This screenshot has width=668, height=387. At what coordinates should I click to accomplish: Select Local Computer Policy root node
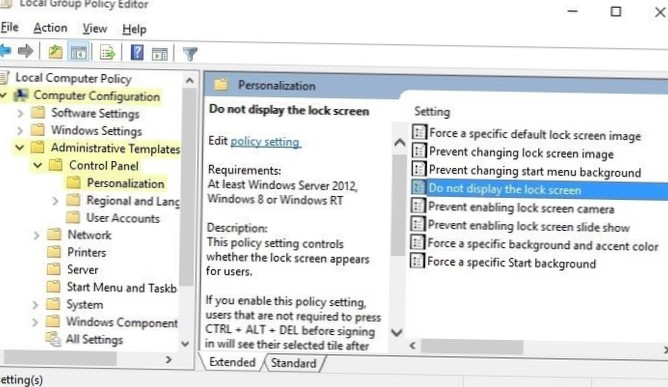pyautogui.click(x=73, y=78)
